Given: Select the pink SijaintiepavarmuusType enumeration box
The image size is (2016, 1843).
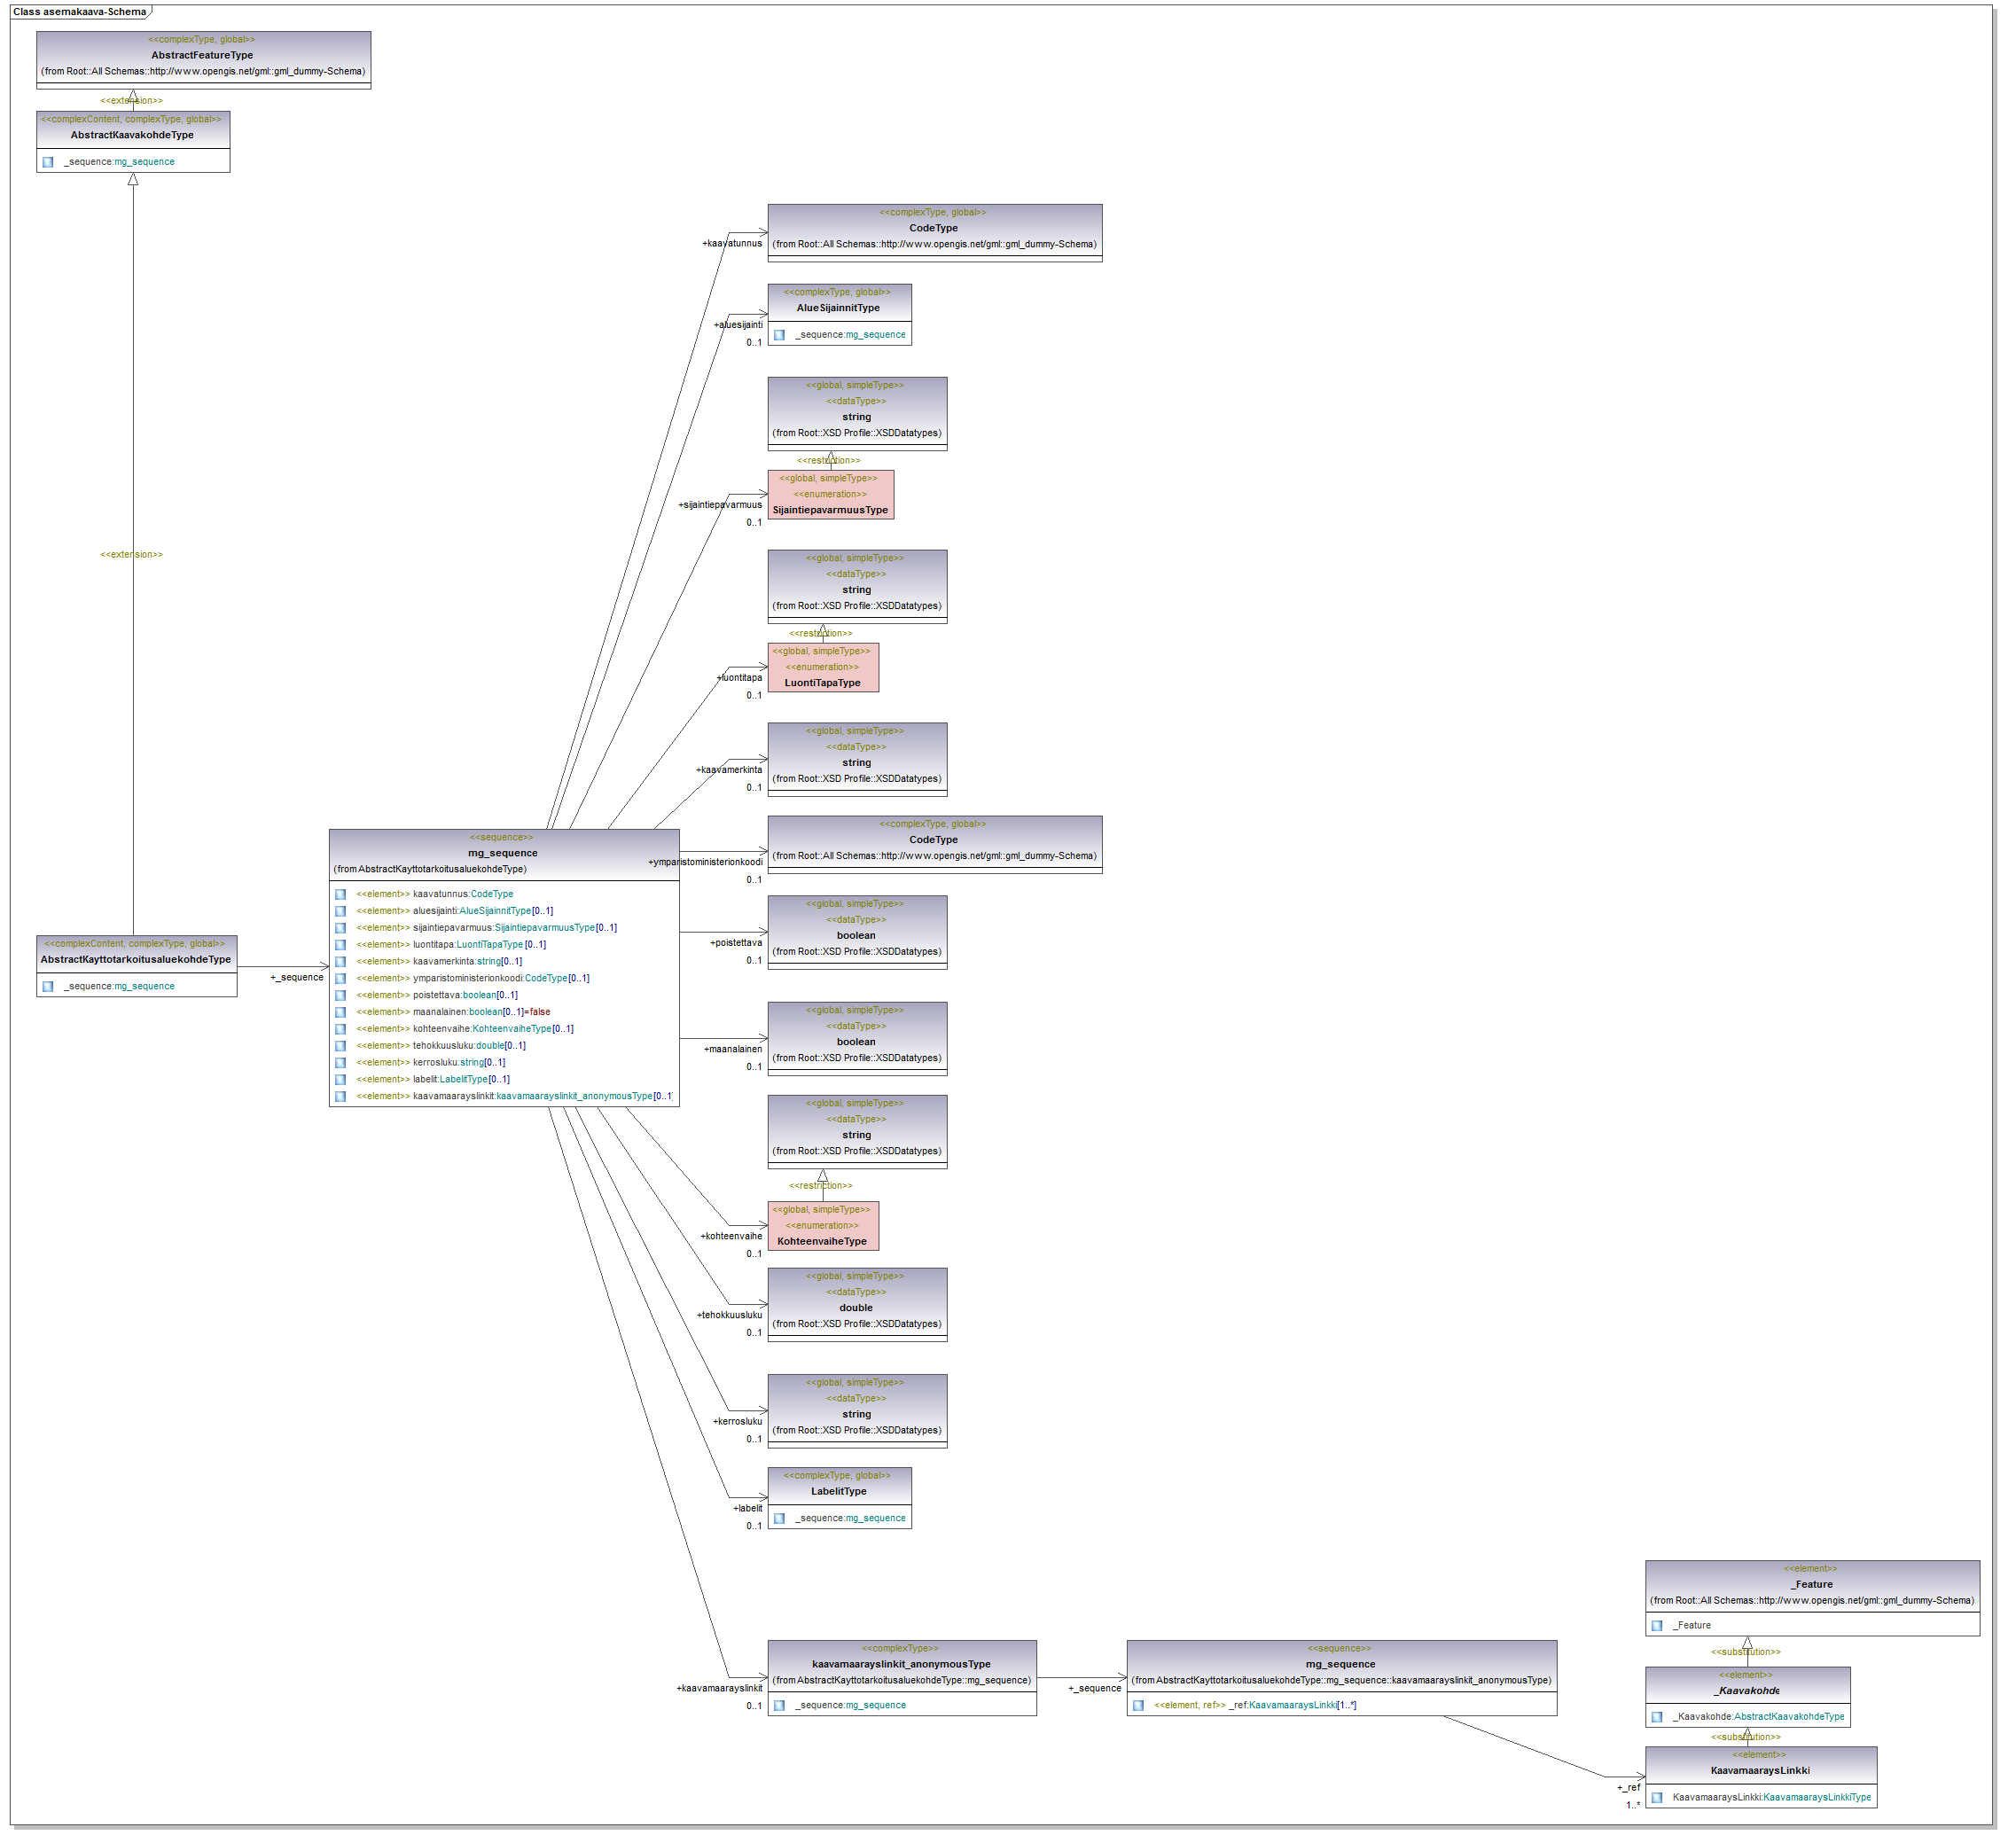Looking at the screenshot, I should click(x=830, y=495).
